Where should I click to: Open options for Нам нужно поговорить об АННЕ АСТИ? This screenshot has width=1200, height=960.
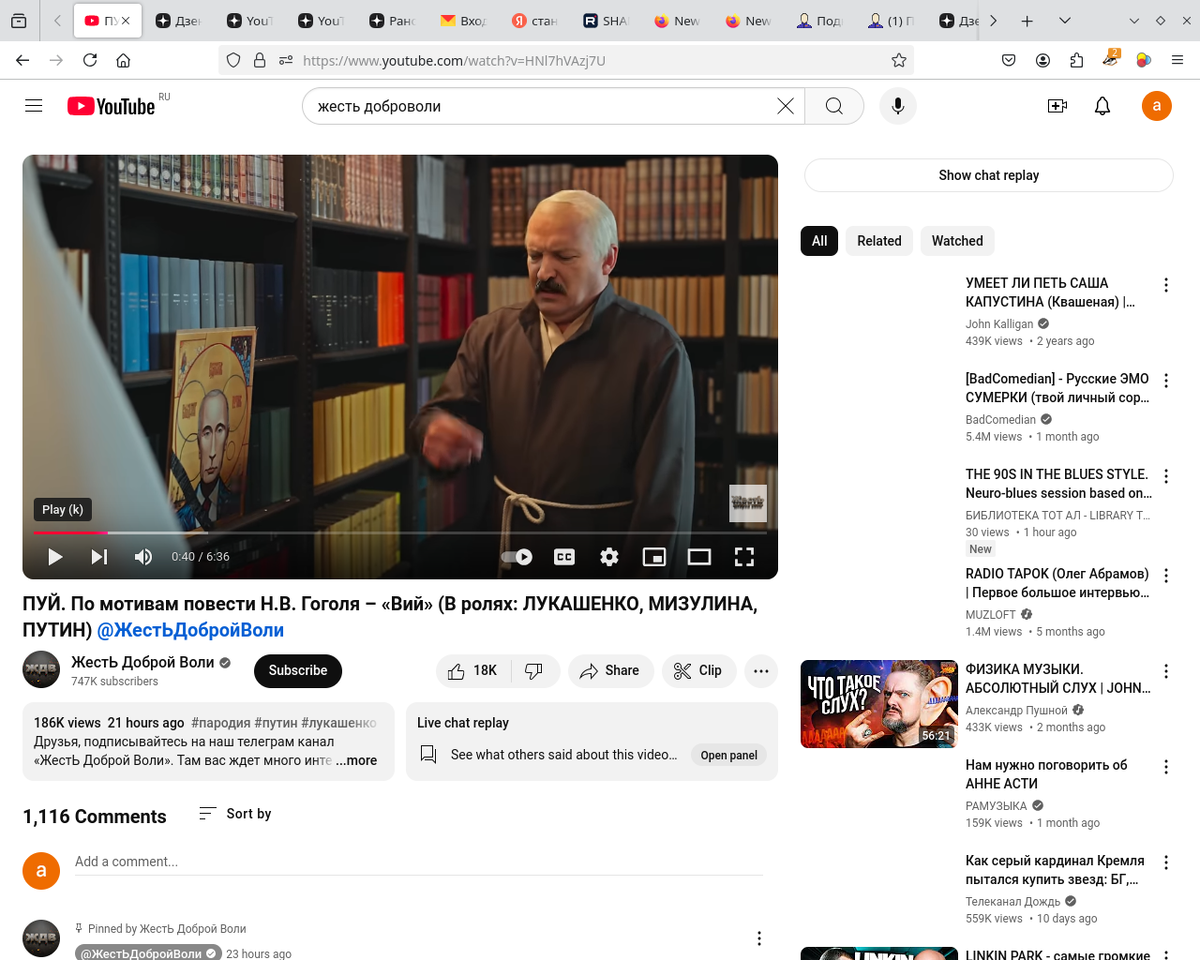[x=1166, y=766]
